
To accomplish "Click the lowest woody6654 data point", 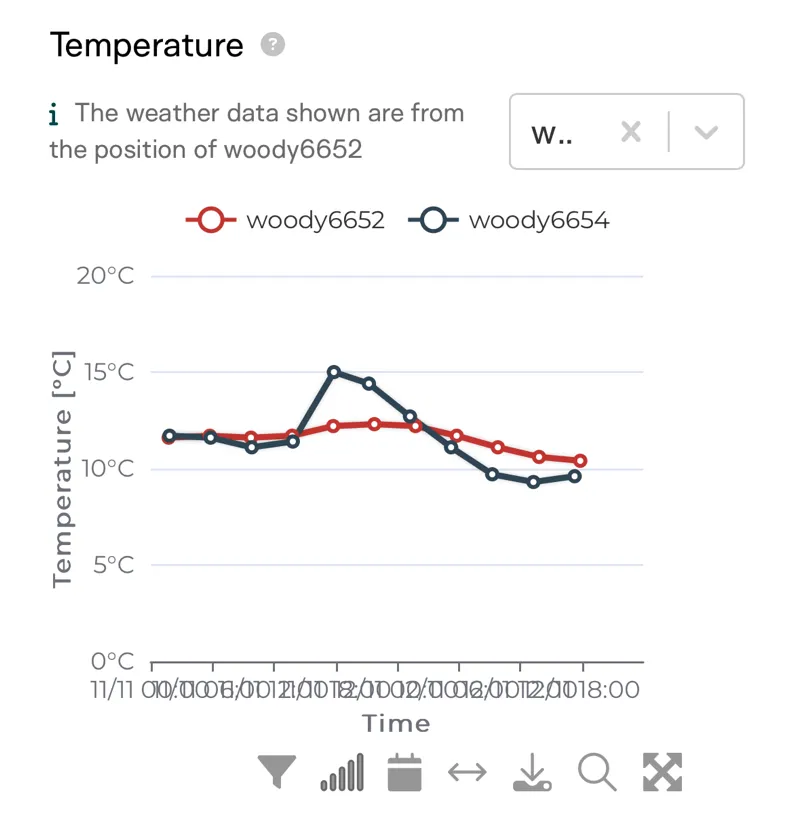I will (533, 481).
